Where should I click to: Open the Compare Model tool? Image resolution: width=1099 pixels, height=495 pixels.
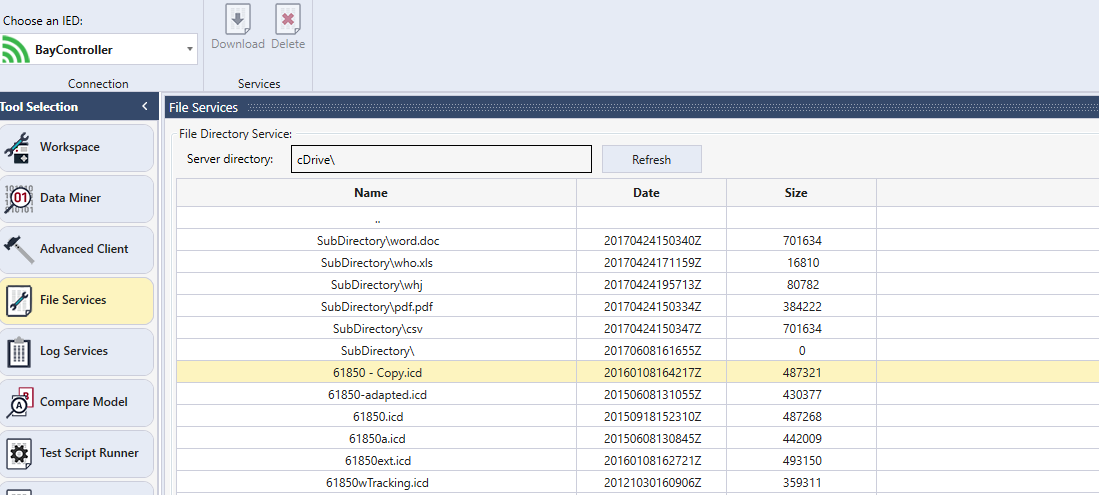pos(78,403)
